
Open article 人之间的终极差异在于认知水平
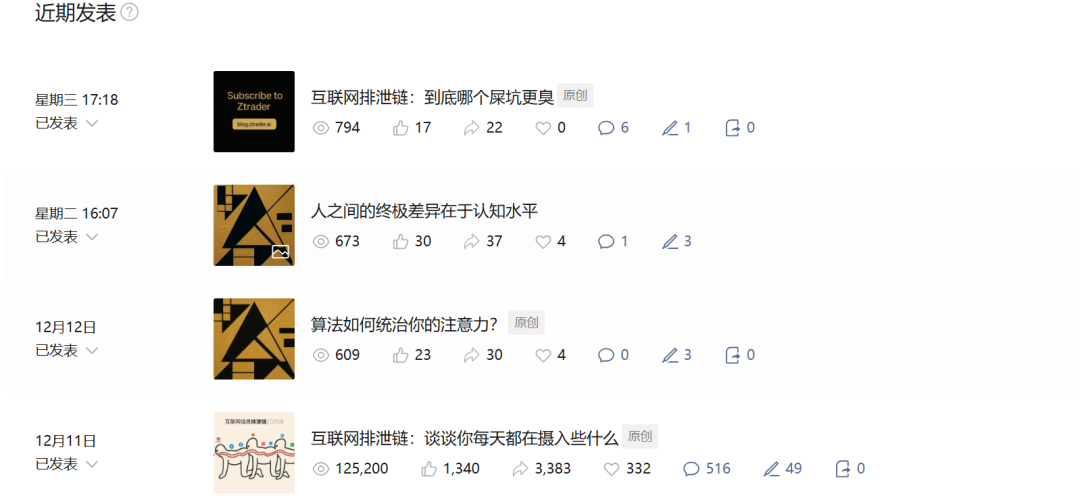424,211
